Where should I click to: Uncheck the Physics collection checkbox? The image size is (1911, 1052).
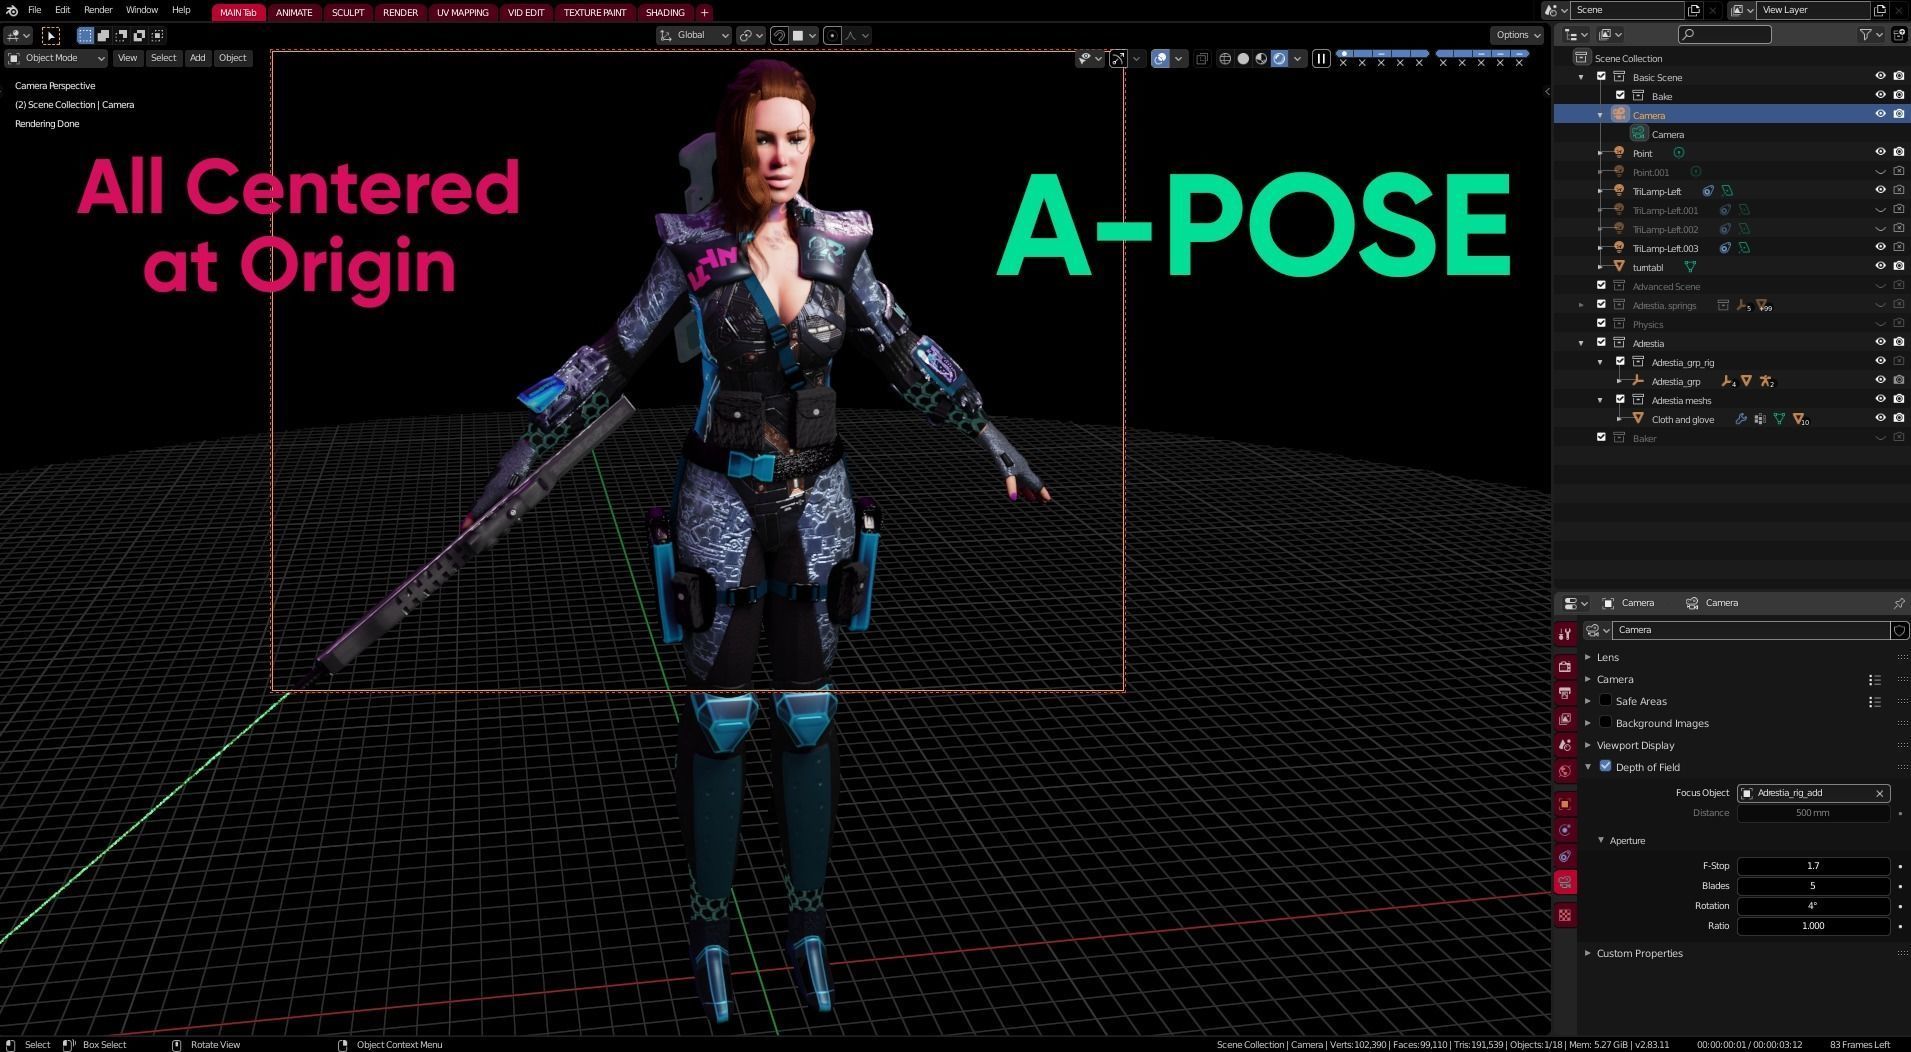tap(1601, 323)
